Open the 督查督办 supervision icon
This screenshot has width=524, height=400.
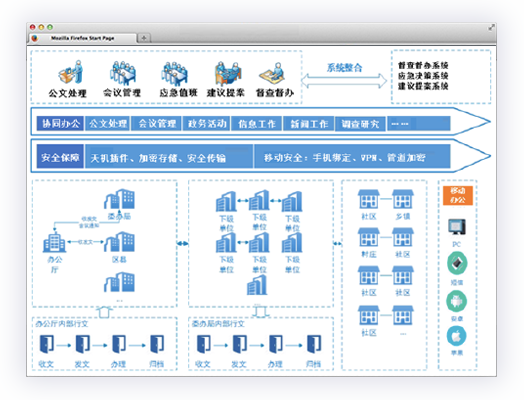coord(272,73)
